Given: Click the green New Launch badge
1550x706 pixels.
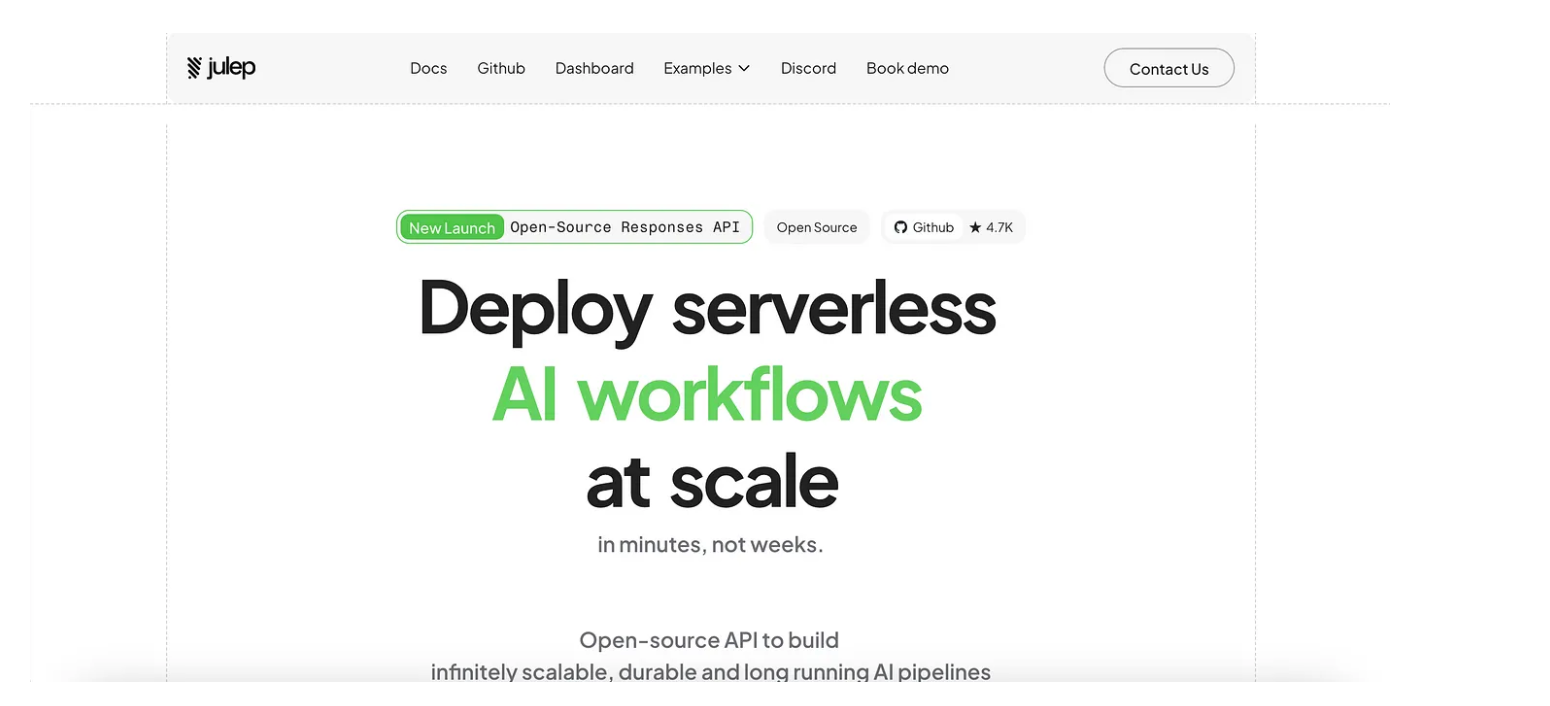Looking at the screenshot, I should (452, 227).
